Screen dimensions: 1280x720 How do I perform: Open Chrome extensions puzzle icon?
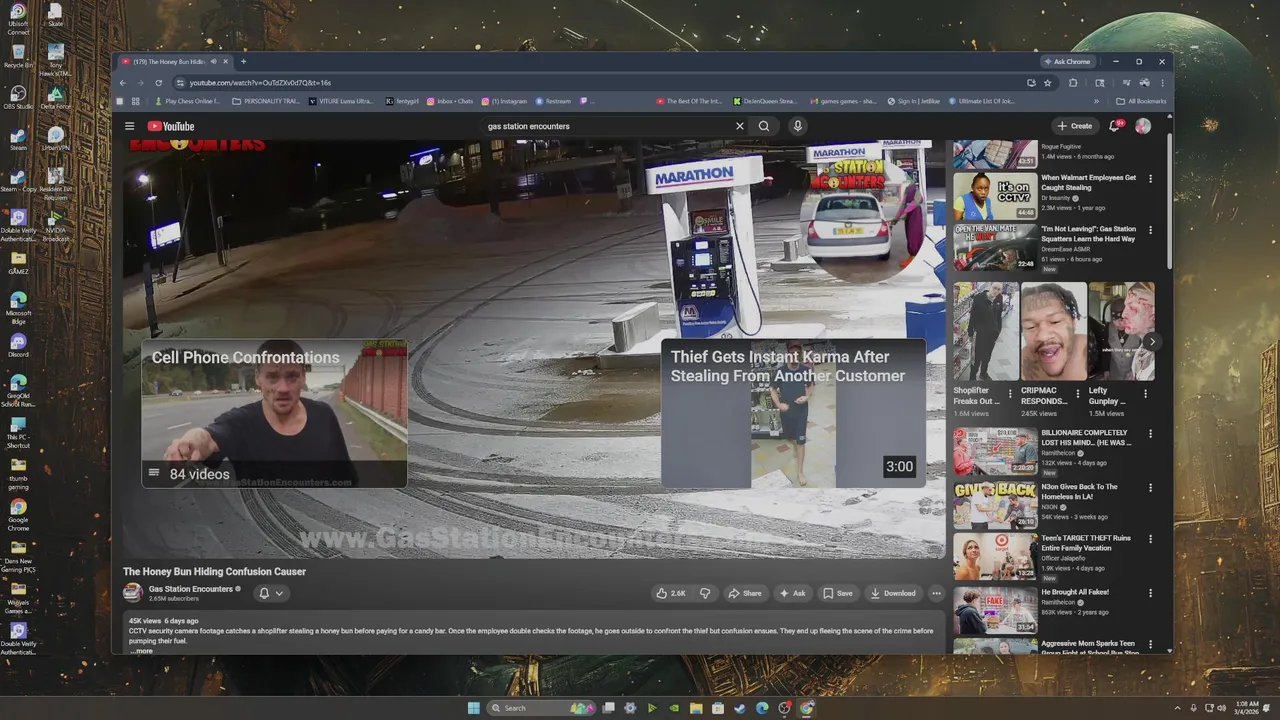pyautogui.click(x=1073, y=83)
